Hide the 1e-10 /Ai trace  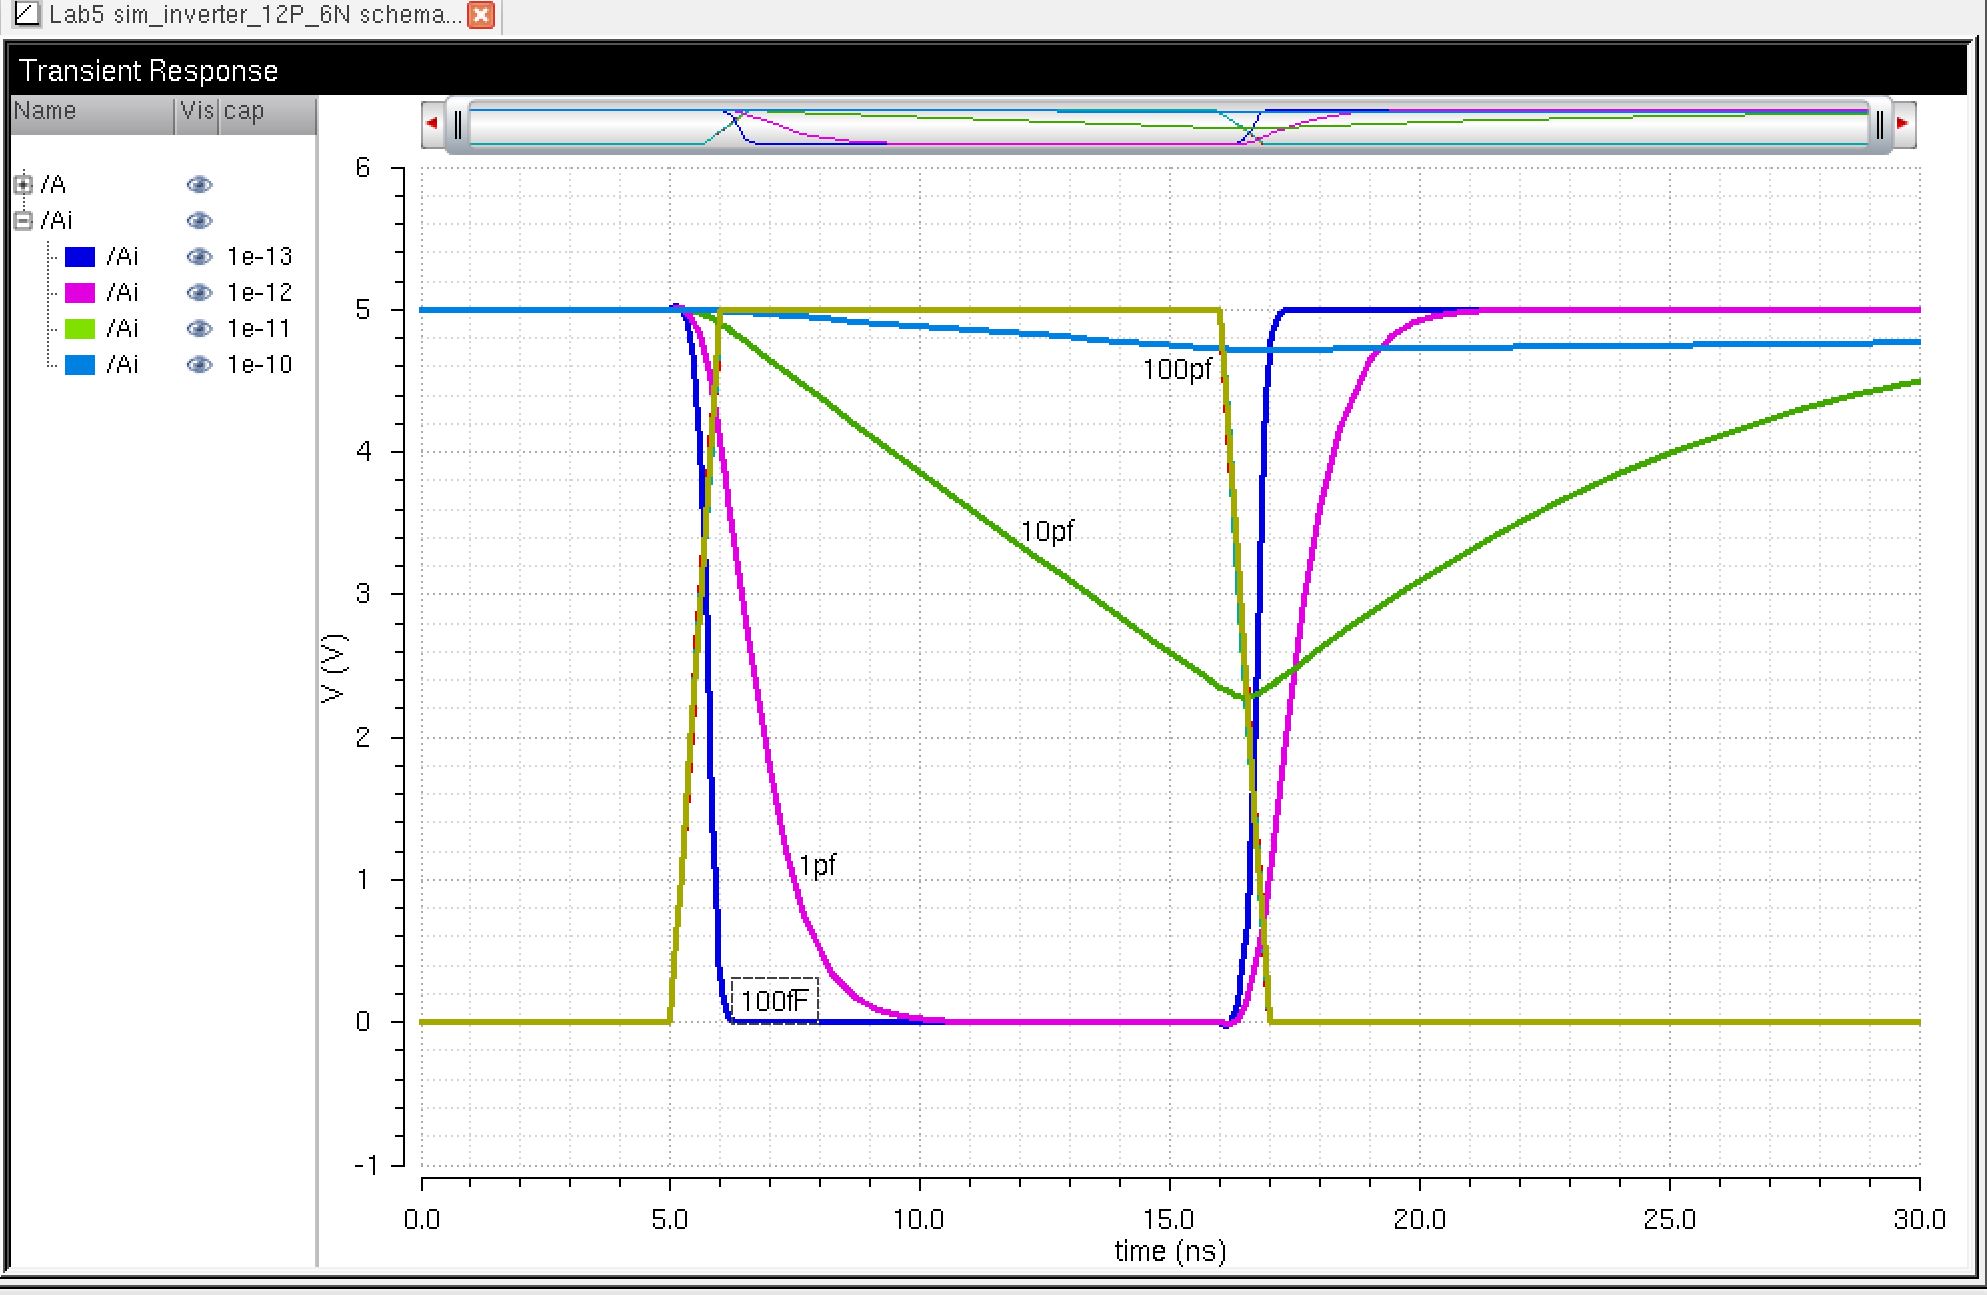[x=199, y=365]
